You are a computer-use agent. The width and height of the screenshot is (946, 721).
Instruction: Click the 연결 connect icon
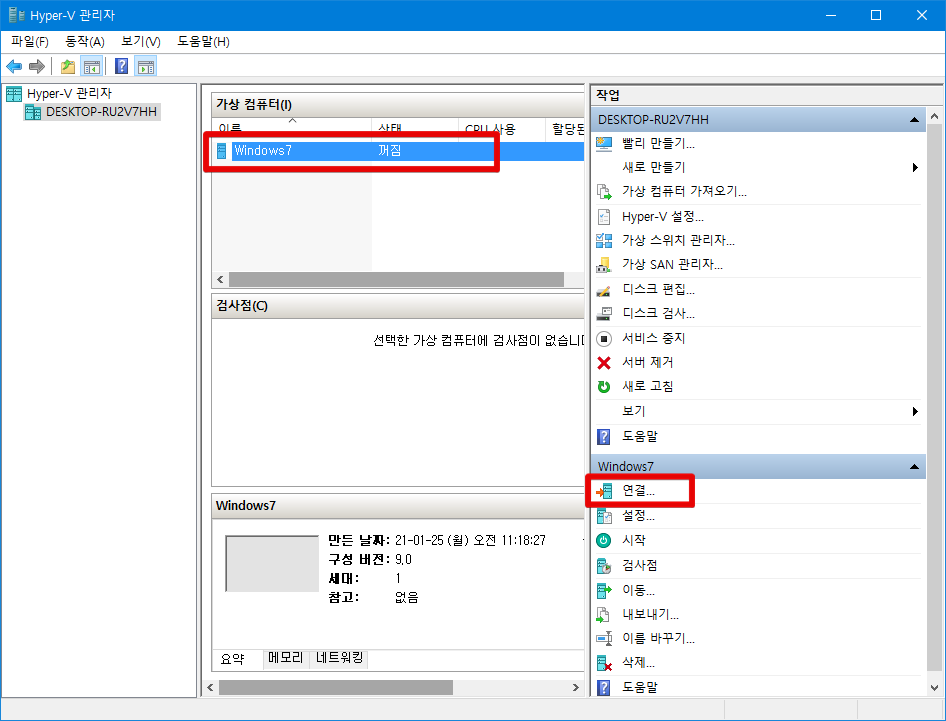click(x=604, y=491)
